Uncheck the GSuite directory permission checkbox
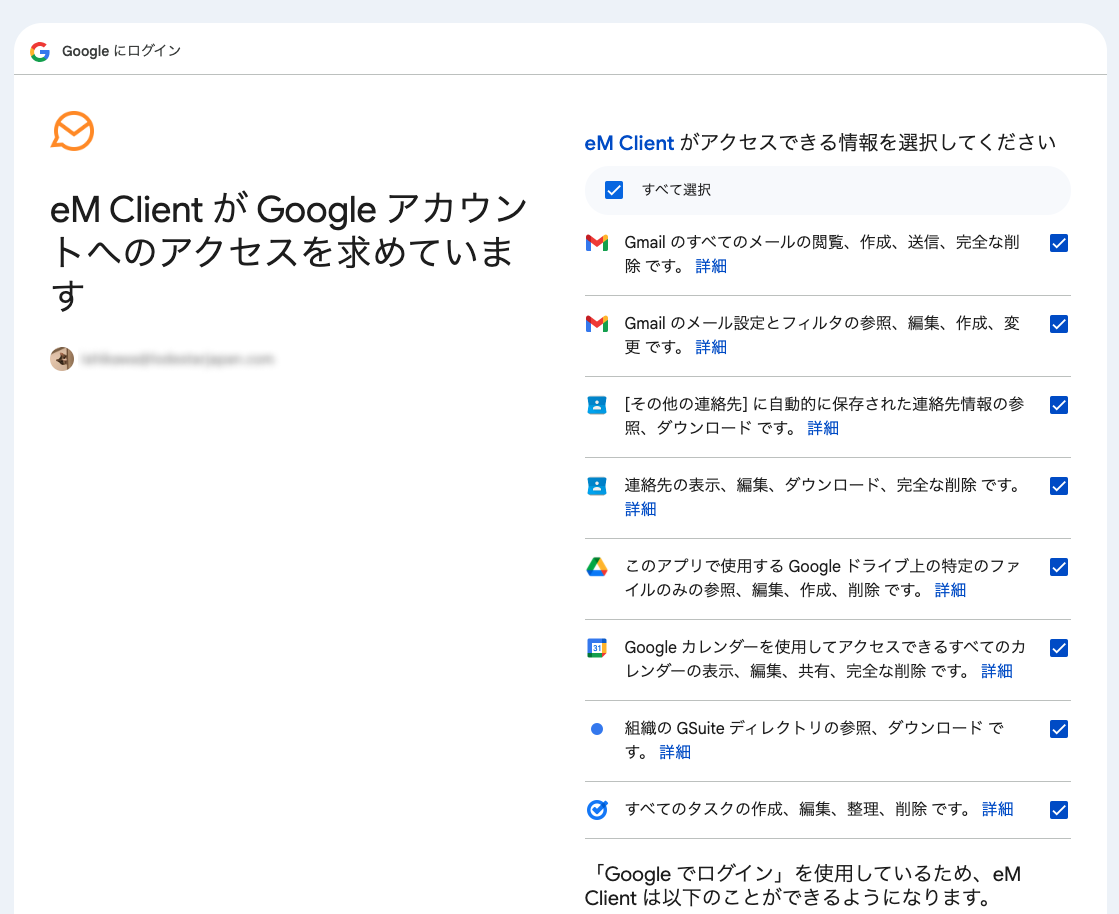The width and height of the screenshot is (1119, 914). (1059, 729)
